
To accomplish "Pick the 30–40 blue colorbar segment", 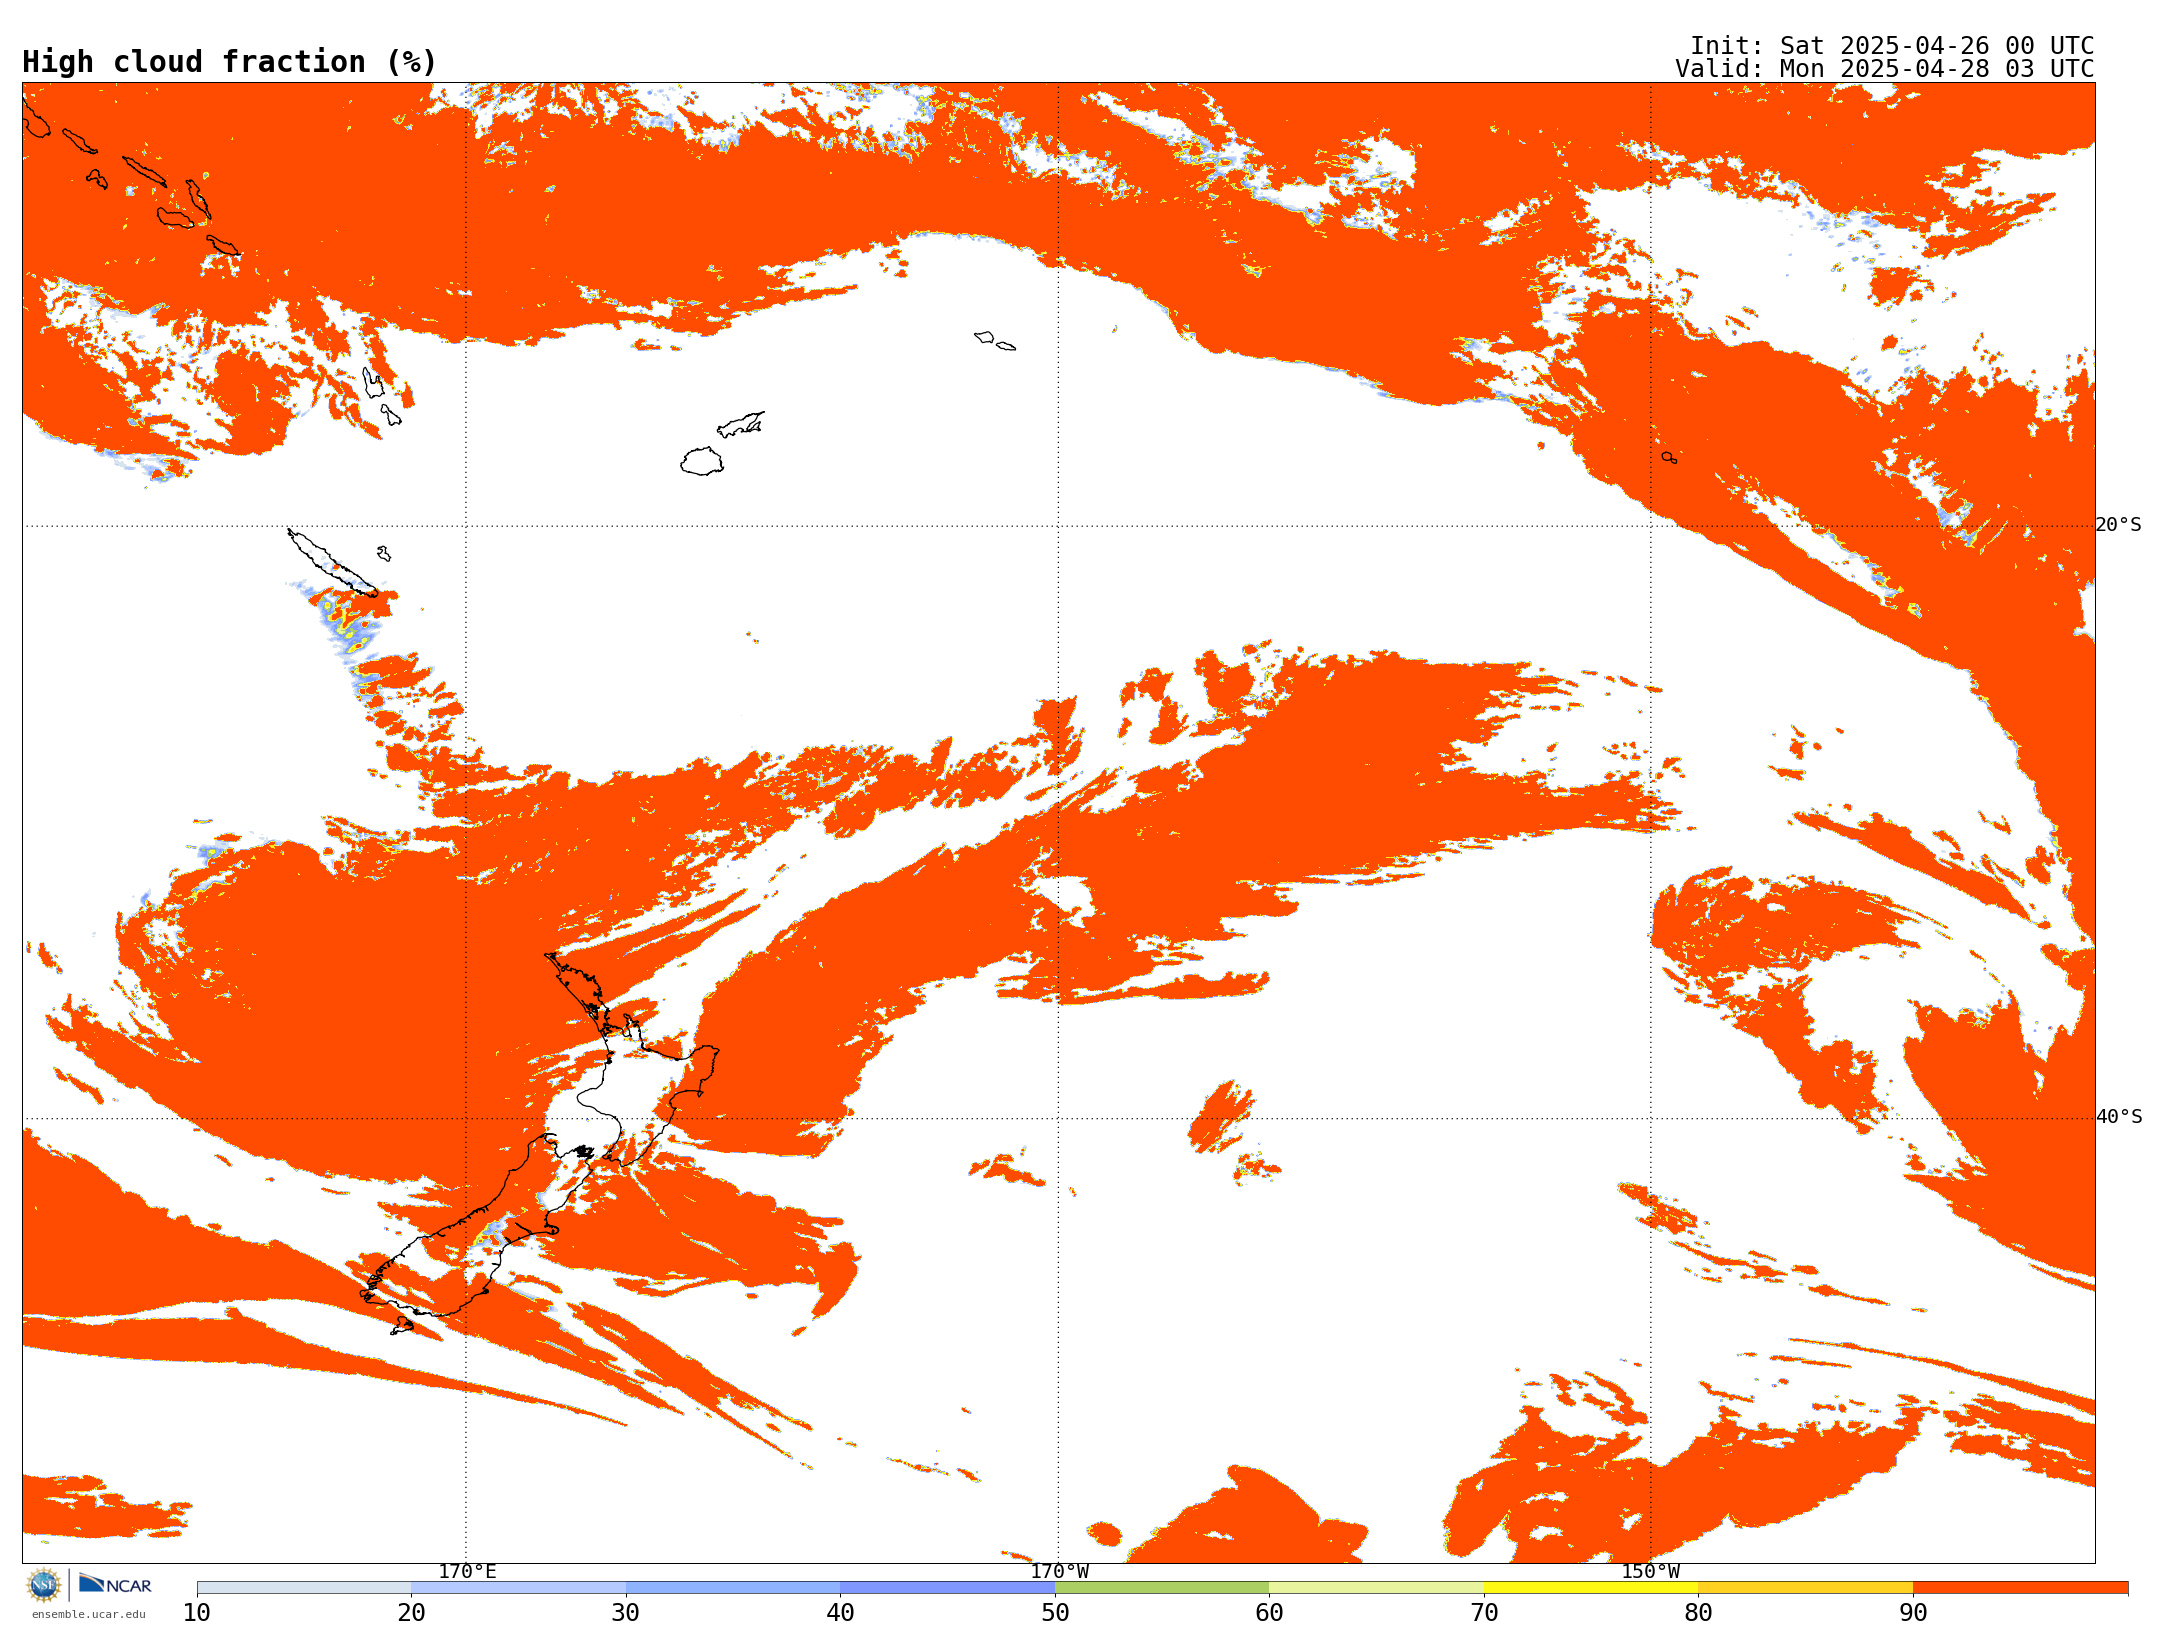I will click(x=733, y=1588).
